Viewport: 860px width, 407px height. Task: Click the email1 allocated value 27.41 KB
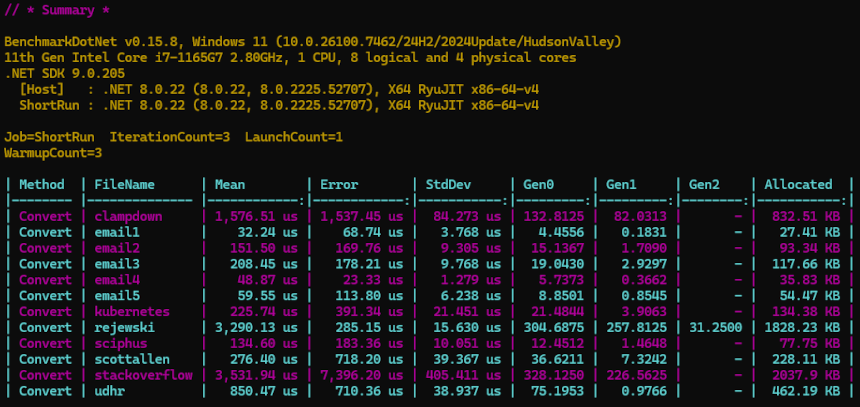click(810, 233)
